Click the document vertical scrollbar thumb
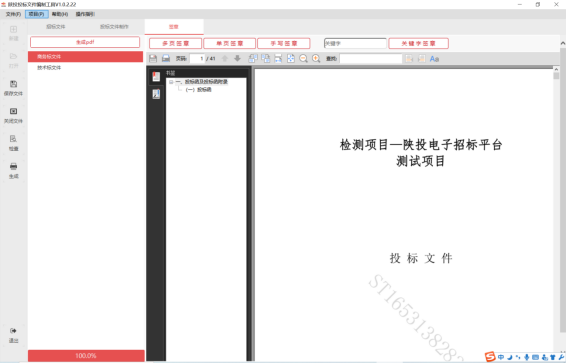This screenshot has height=363, width=566. click(x=556, y=75)
